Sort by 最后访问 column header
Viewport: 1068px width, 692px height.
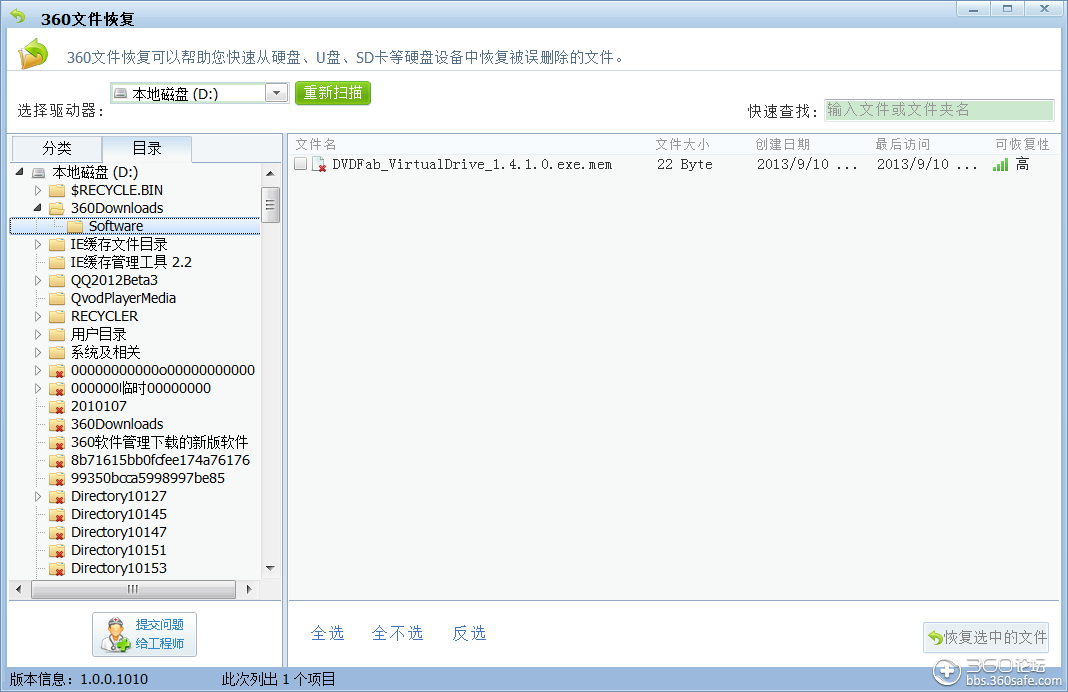tap(902, 144)
